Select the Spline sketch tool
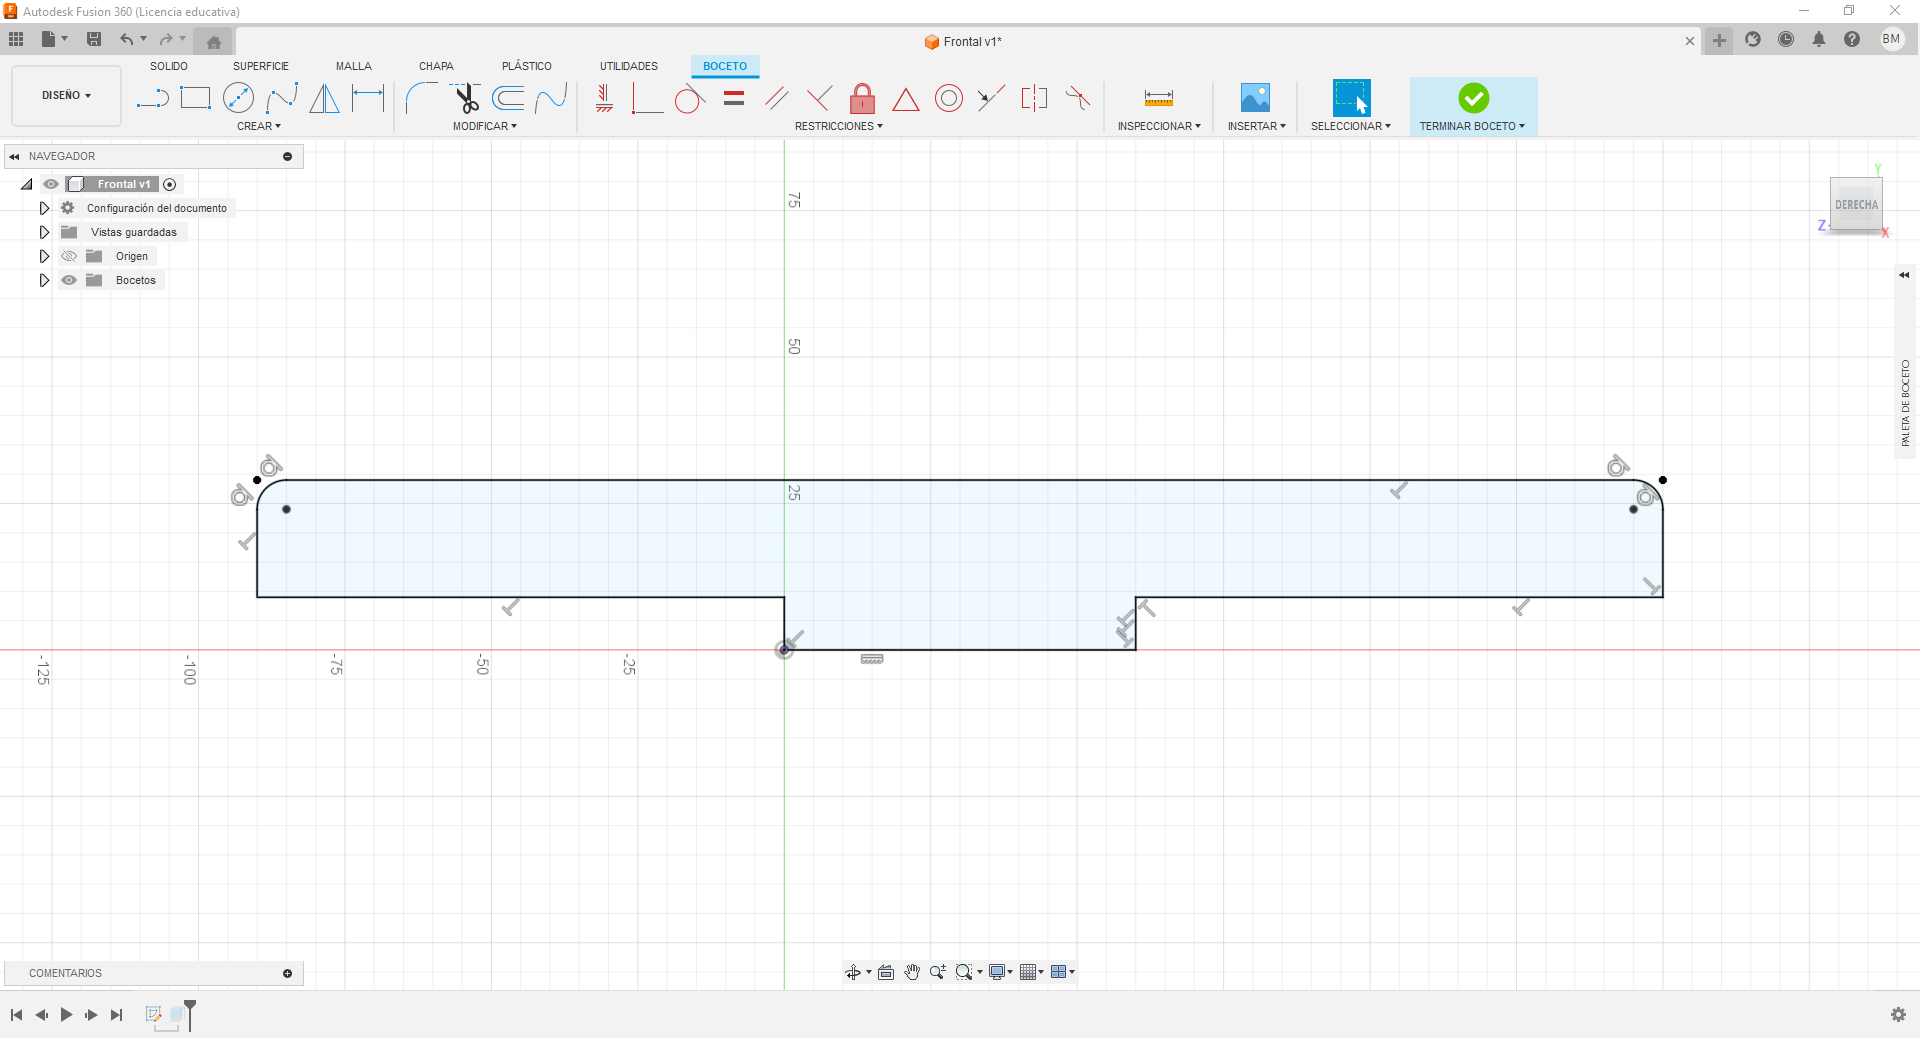The image size is (1920, 1038). coord(282,98)
